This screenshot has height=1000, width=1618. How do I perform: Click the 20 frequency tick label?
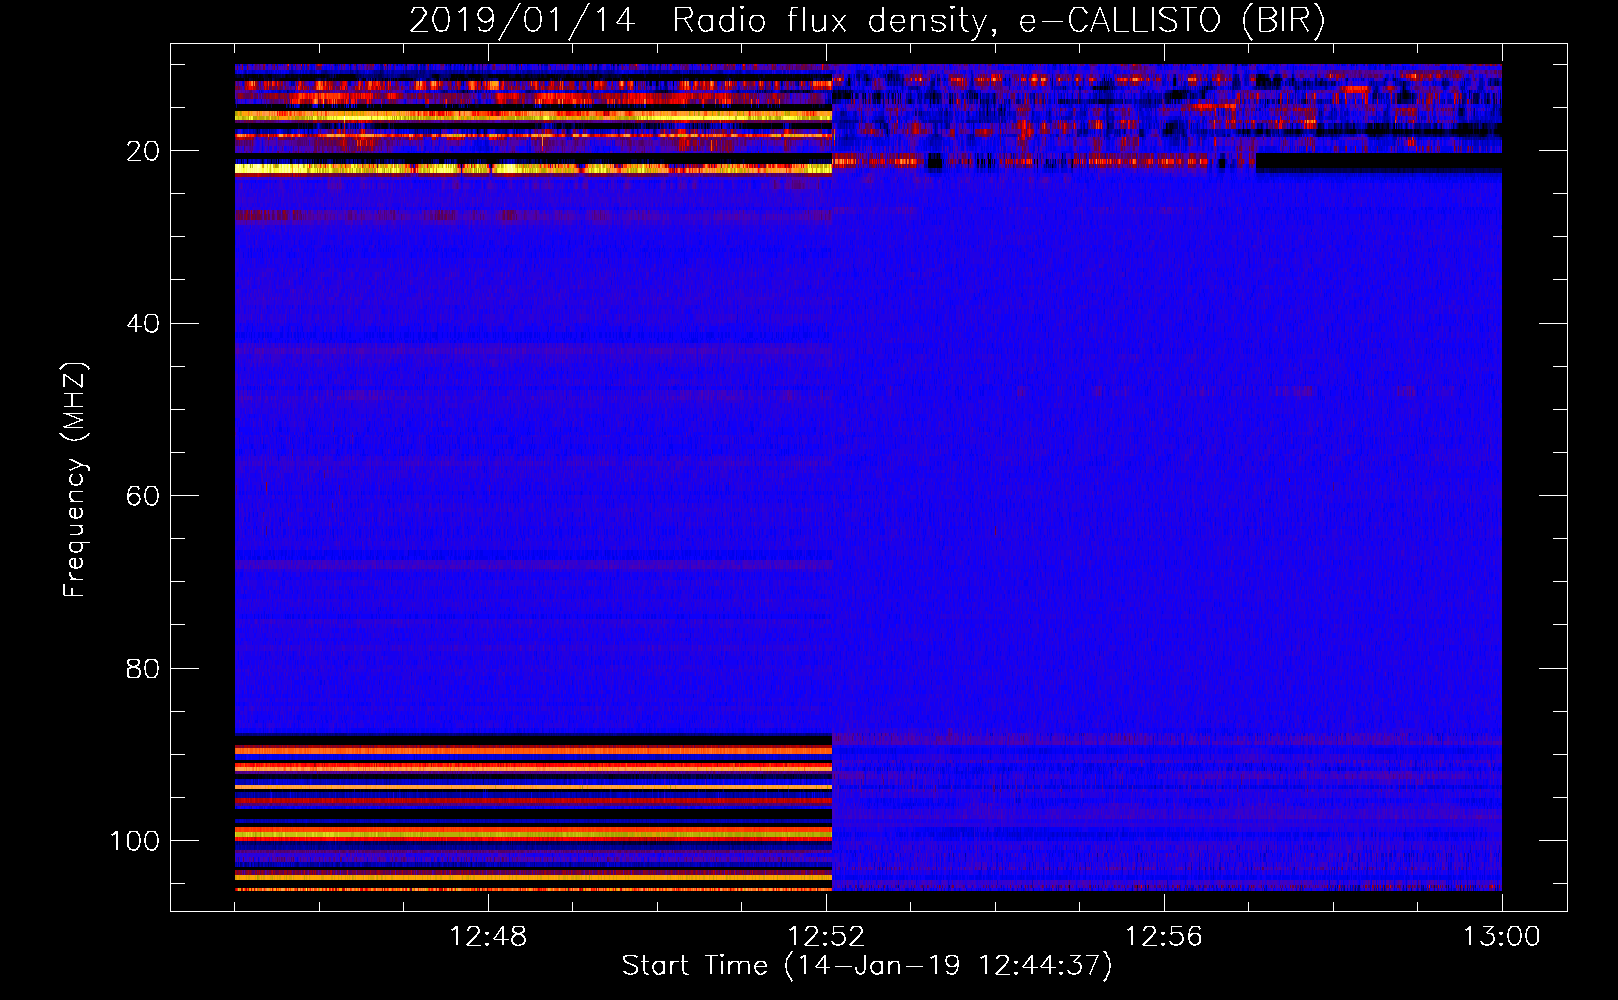tap(143, 151)
